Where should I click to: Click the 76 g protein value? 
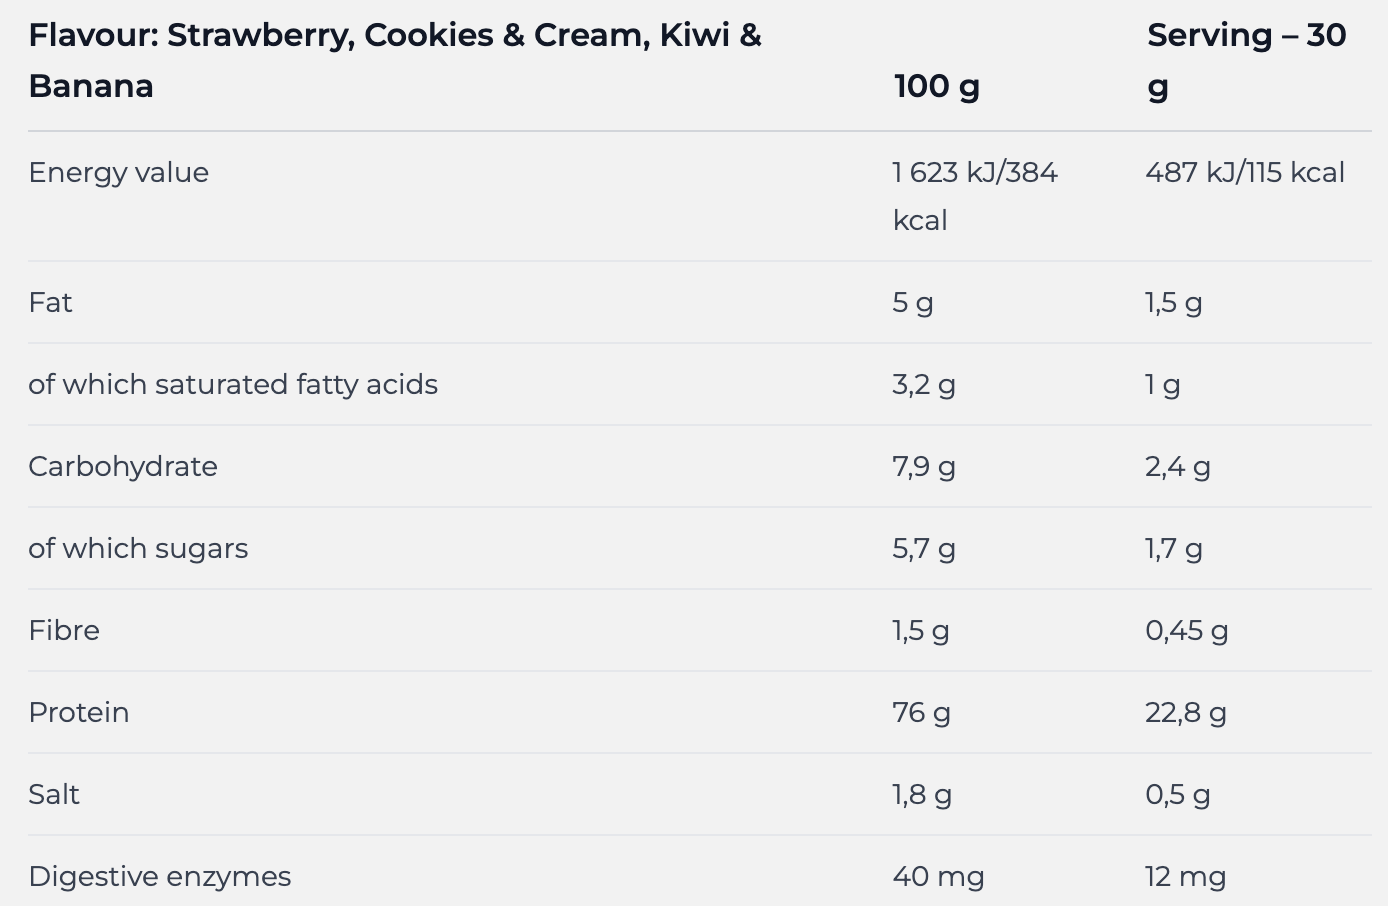pyautogui.click(x=921, y=712)
